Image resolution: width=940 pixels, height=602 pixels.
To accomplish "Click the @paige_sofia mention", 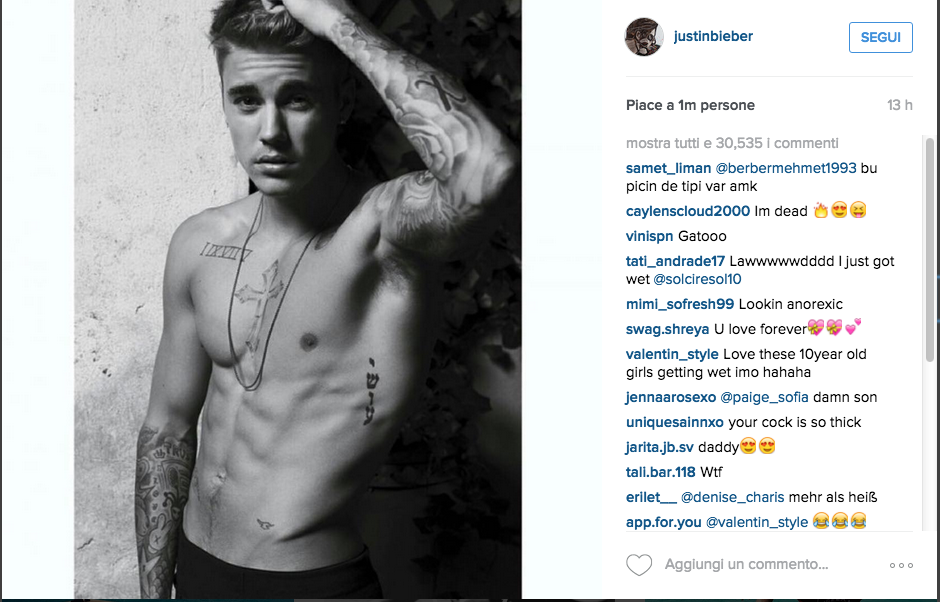I will tap(764, 398).
